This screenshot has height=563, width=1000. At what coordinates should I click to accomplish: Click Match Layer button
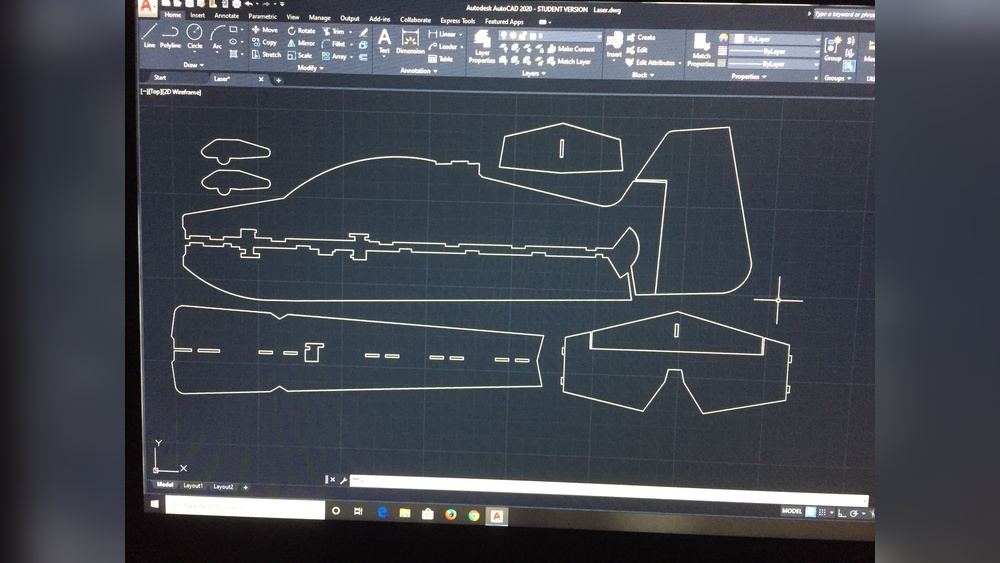pyautogui.click(x=568, y=61)
